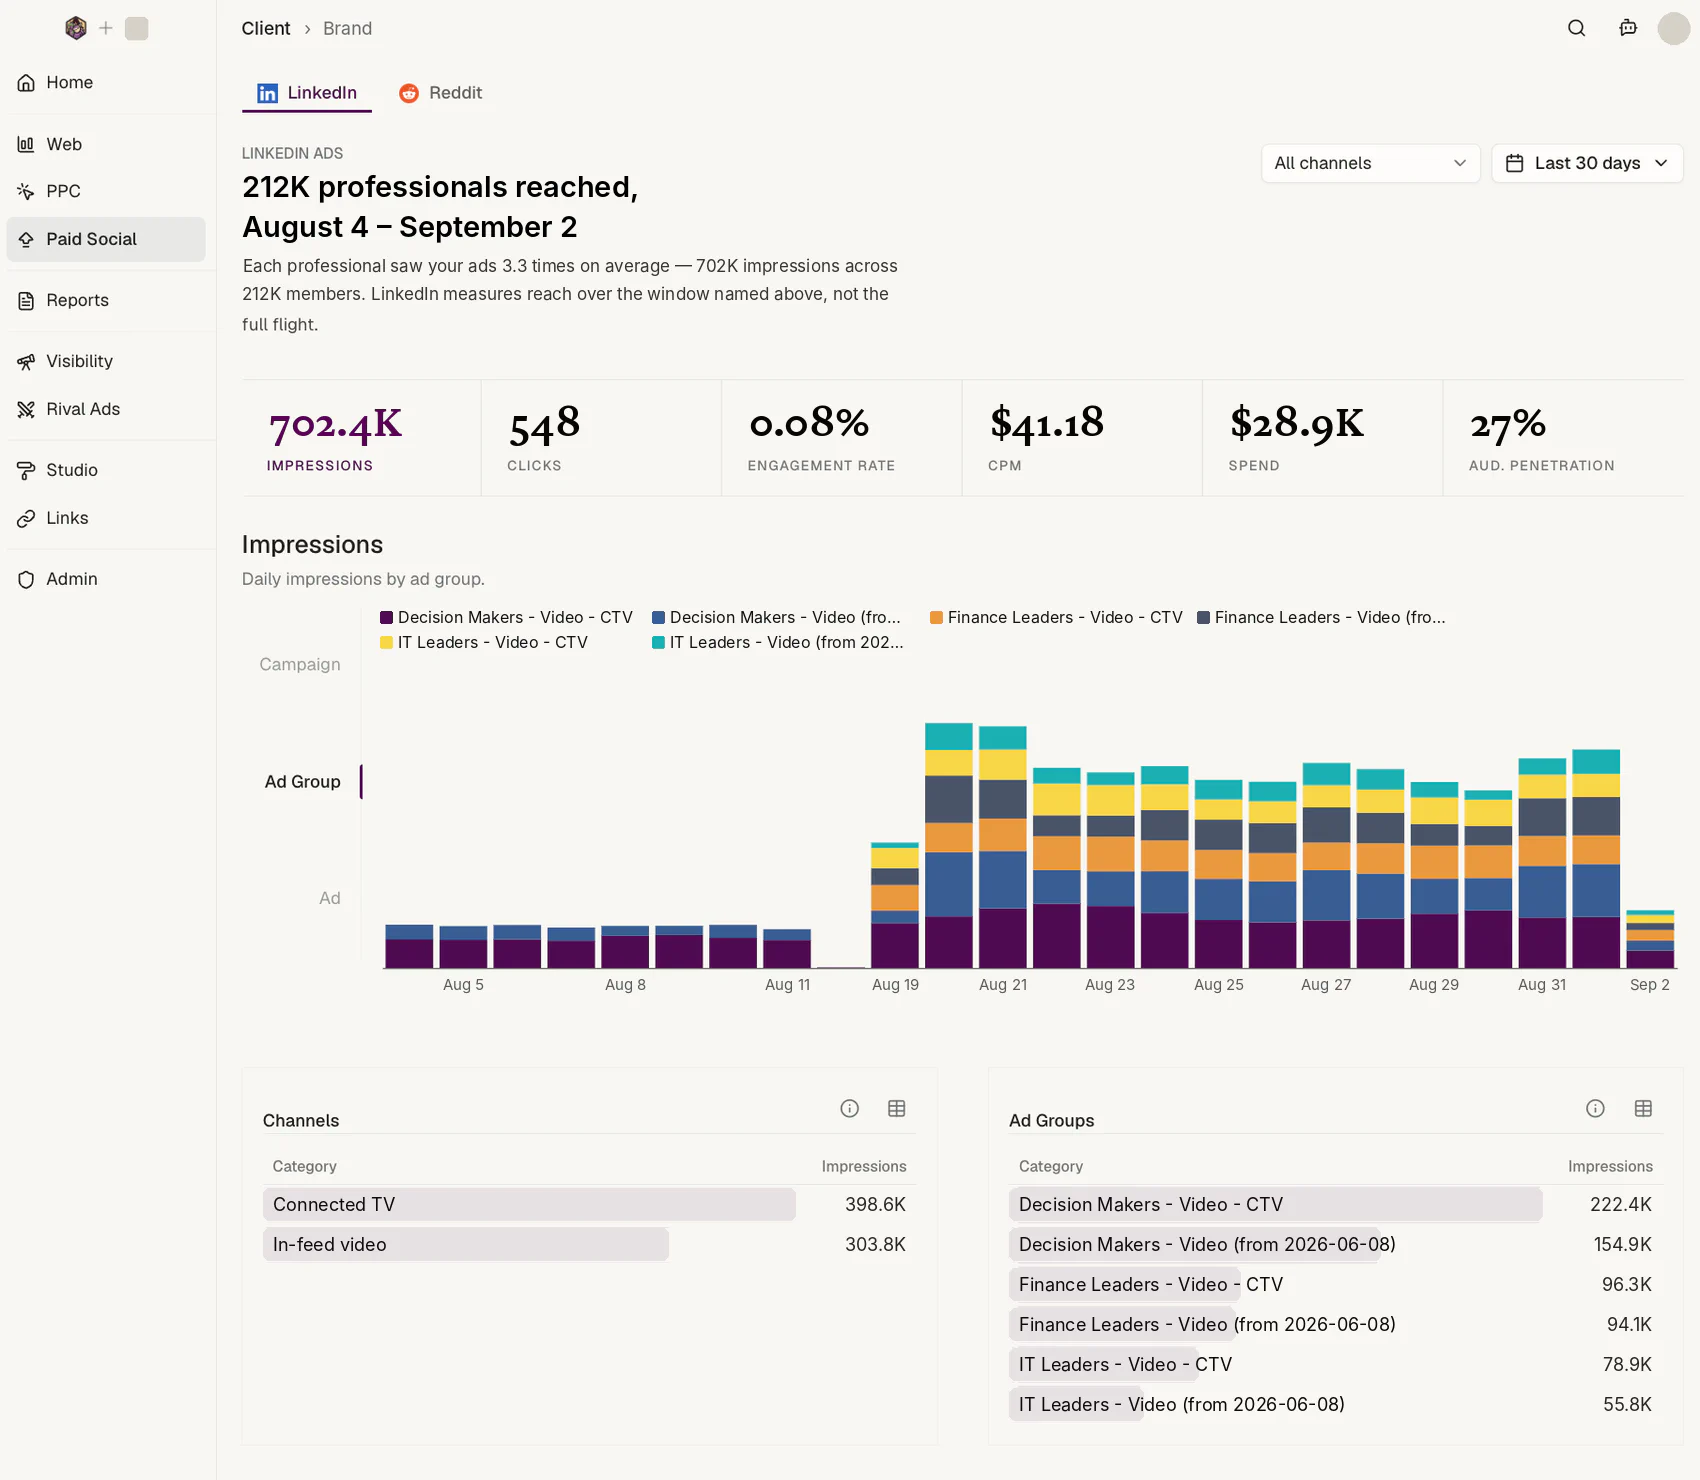Switch chart breakdown to Campaign
Image resolution: width=1700 pixels, height=1480 pixels.
300,664
